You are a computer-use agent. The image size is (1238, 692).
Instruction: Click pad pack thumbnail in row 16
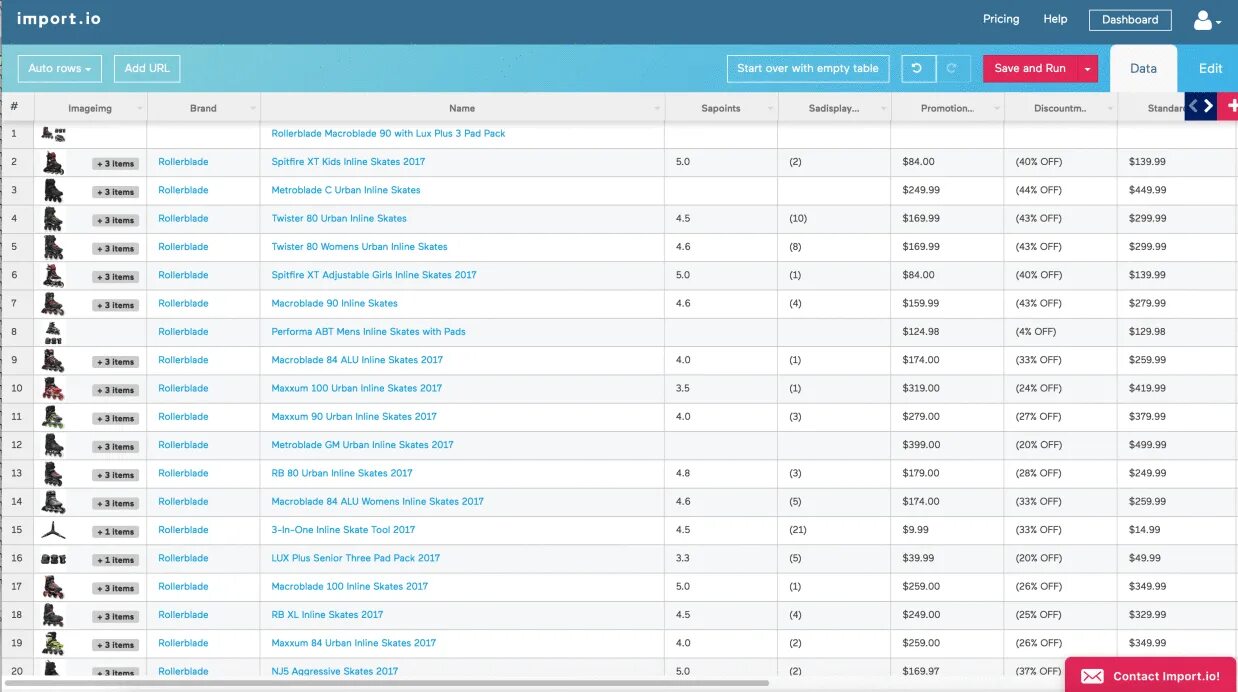pyautogui.click(x=53, y=559)
